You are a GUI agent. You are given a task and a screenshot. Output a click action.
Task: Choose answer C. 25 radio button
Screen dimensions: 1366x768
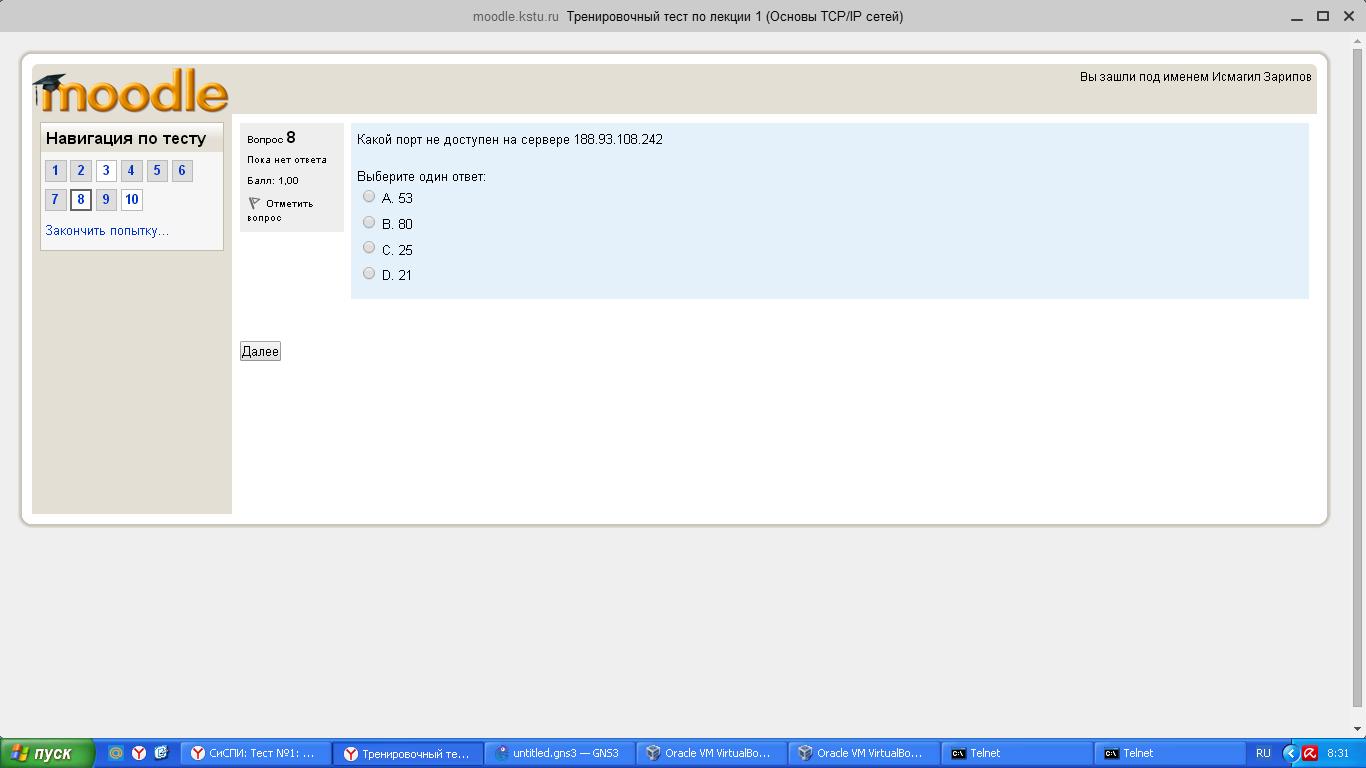coord(369,248)
